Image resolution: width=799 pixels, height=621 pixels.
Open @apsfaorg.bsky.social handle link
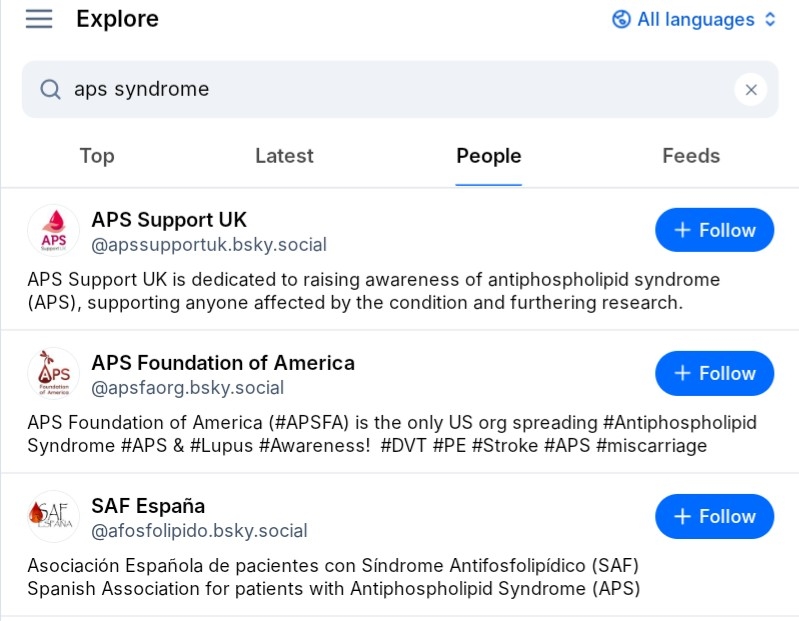point(188,388)
